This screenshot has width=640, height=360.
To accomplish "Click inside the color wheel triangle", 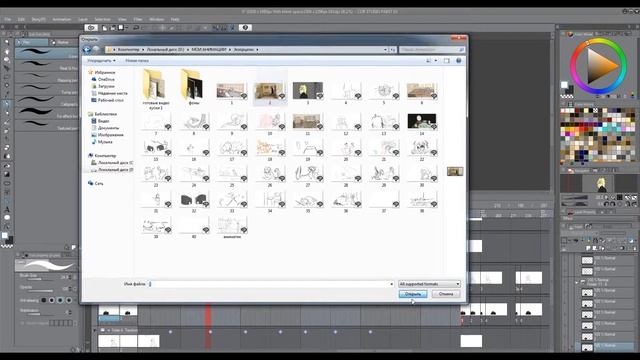I will pos(598,66).
